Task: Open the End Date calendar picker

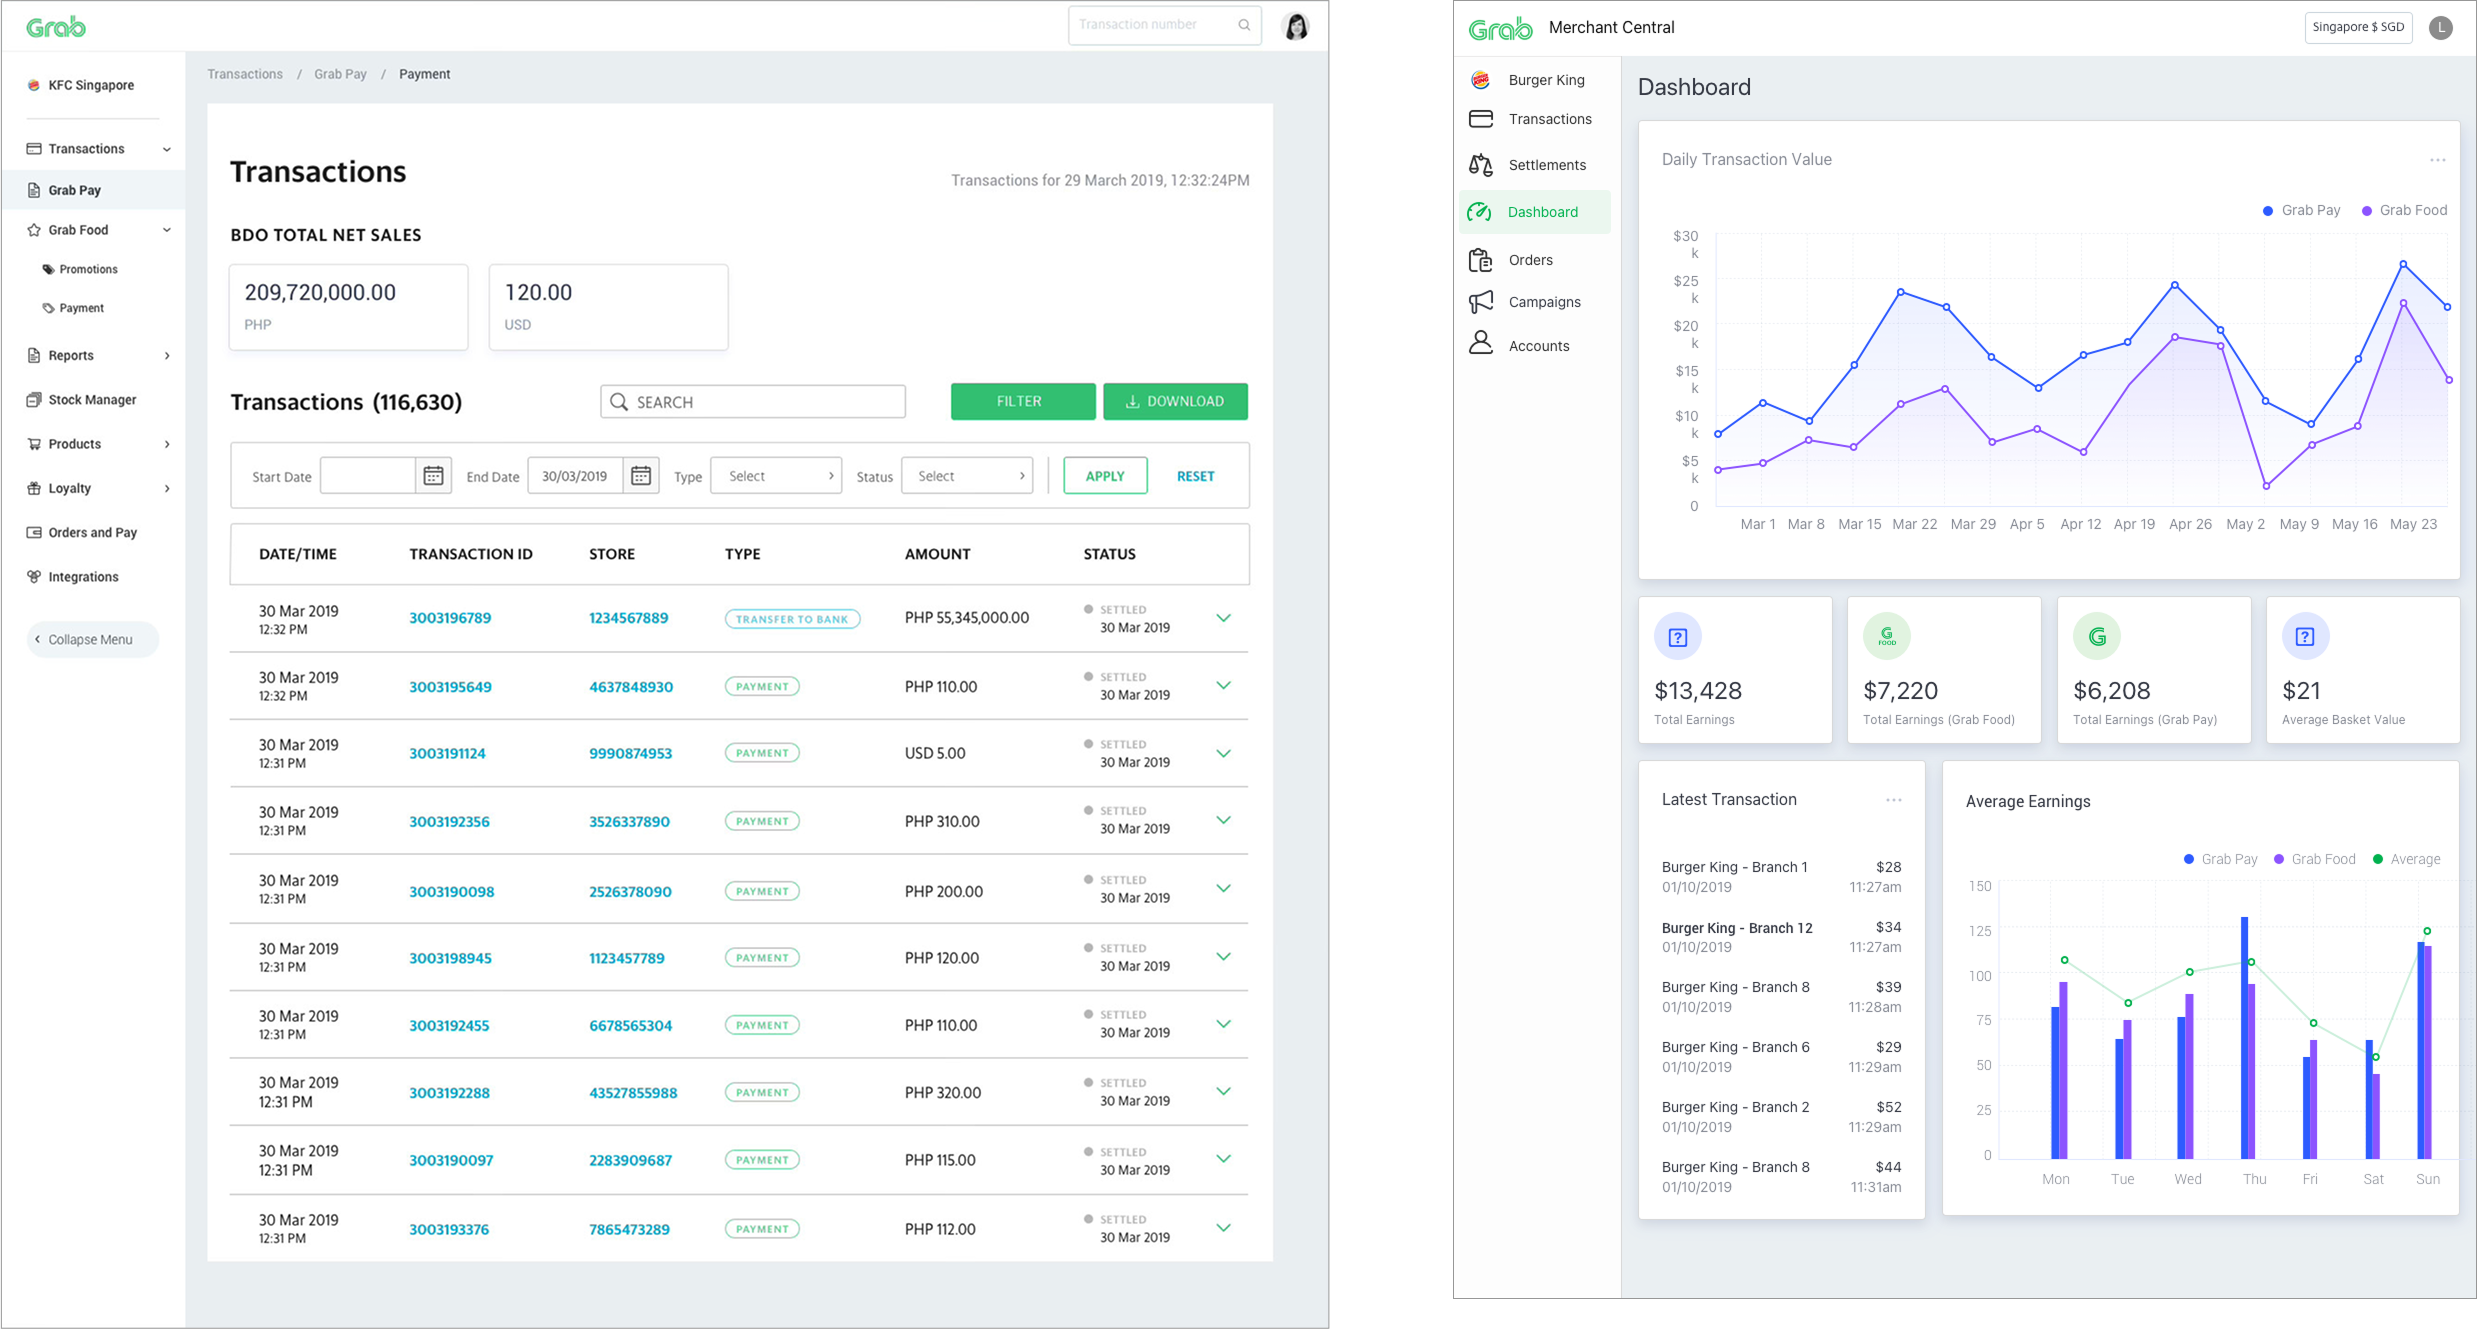Action: (x=641, y=476)
